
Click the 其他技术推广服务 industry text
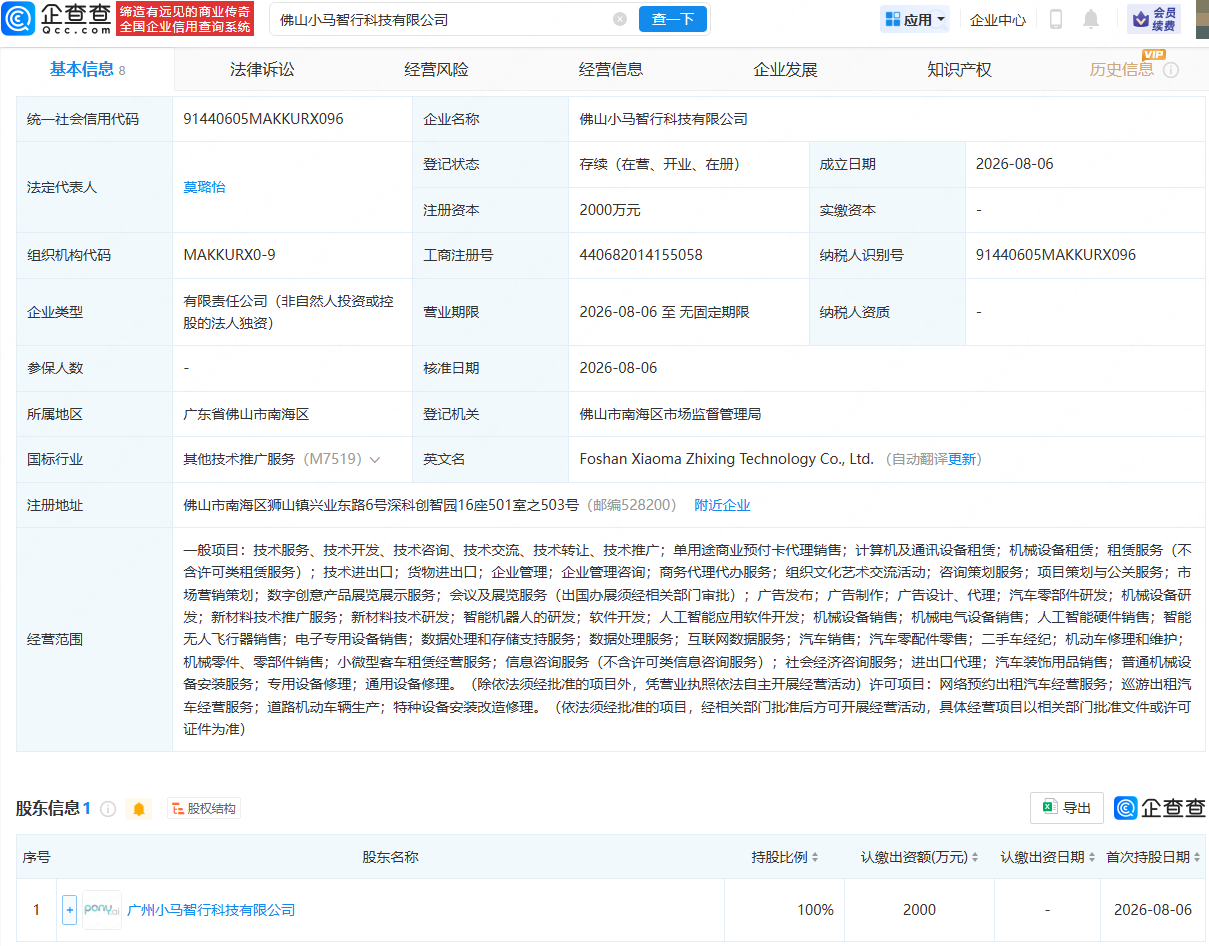click(x=239, y=459)
